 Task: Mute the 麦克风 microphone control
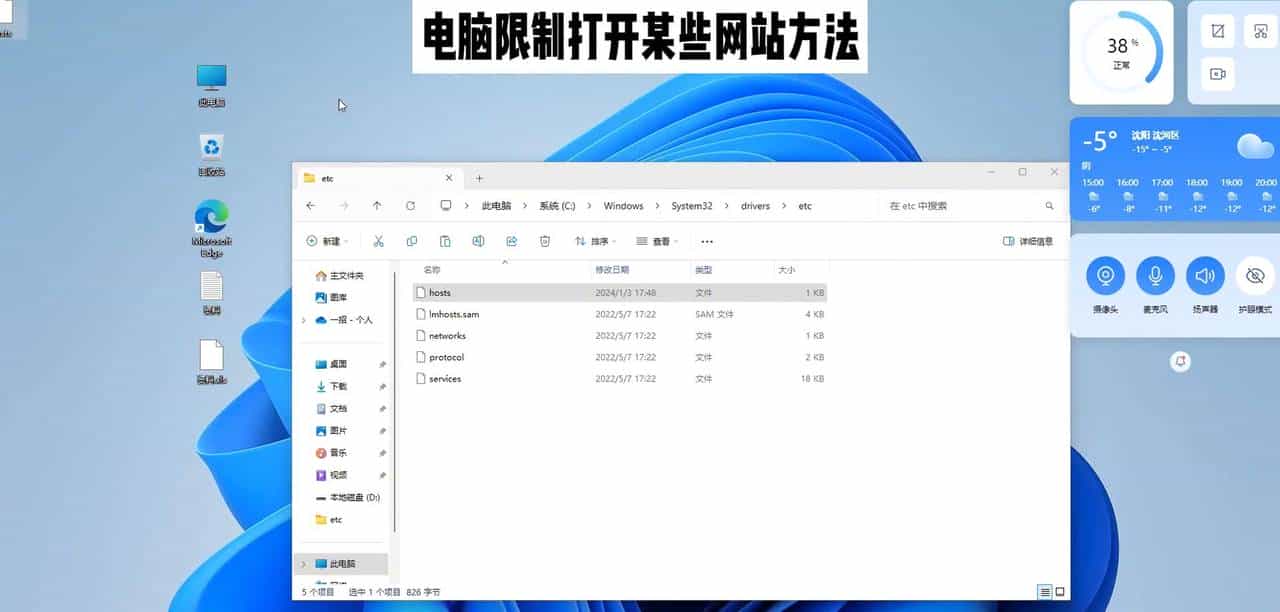pyautogui.click(x=1154, y=278)
